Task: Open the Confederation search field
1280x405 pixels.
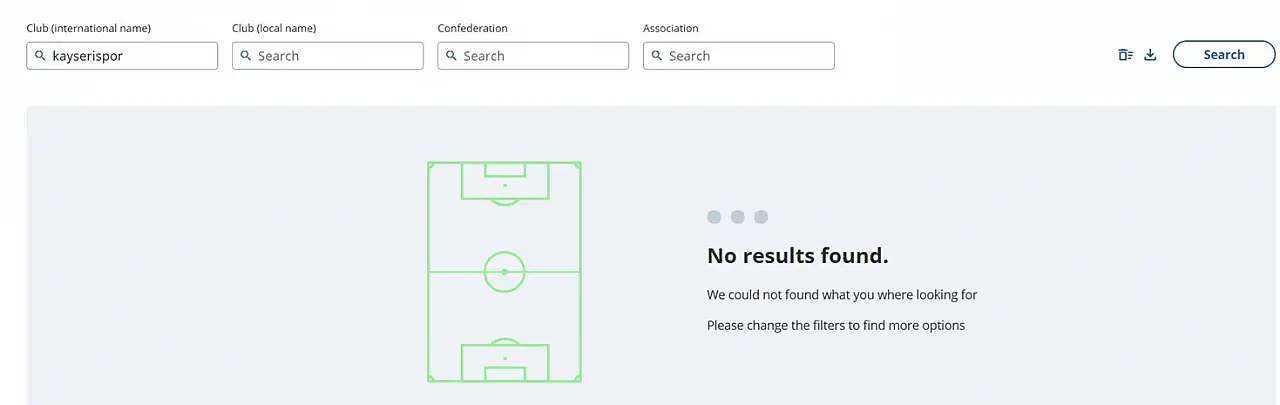Action: (542, 56)
